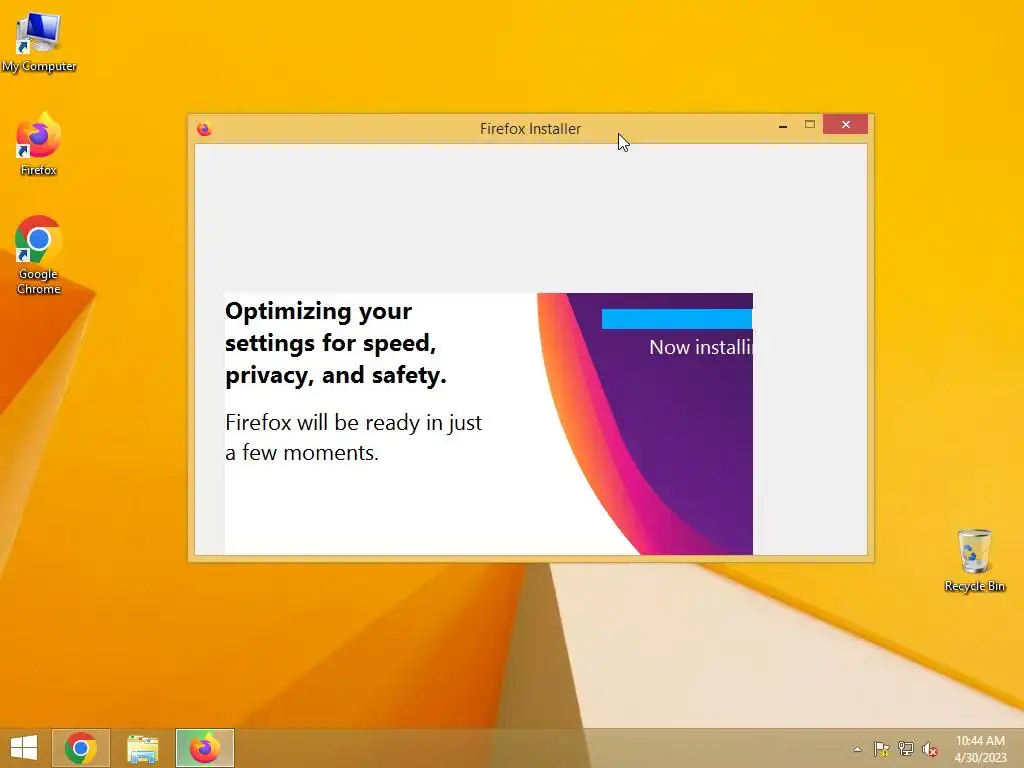Viewport: 1024px width, 768px height.
Task: Switch to Firefox Installer taskbar button
Action: [x=204, y=748]
